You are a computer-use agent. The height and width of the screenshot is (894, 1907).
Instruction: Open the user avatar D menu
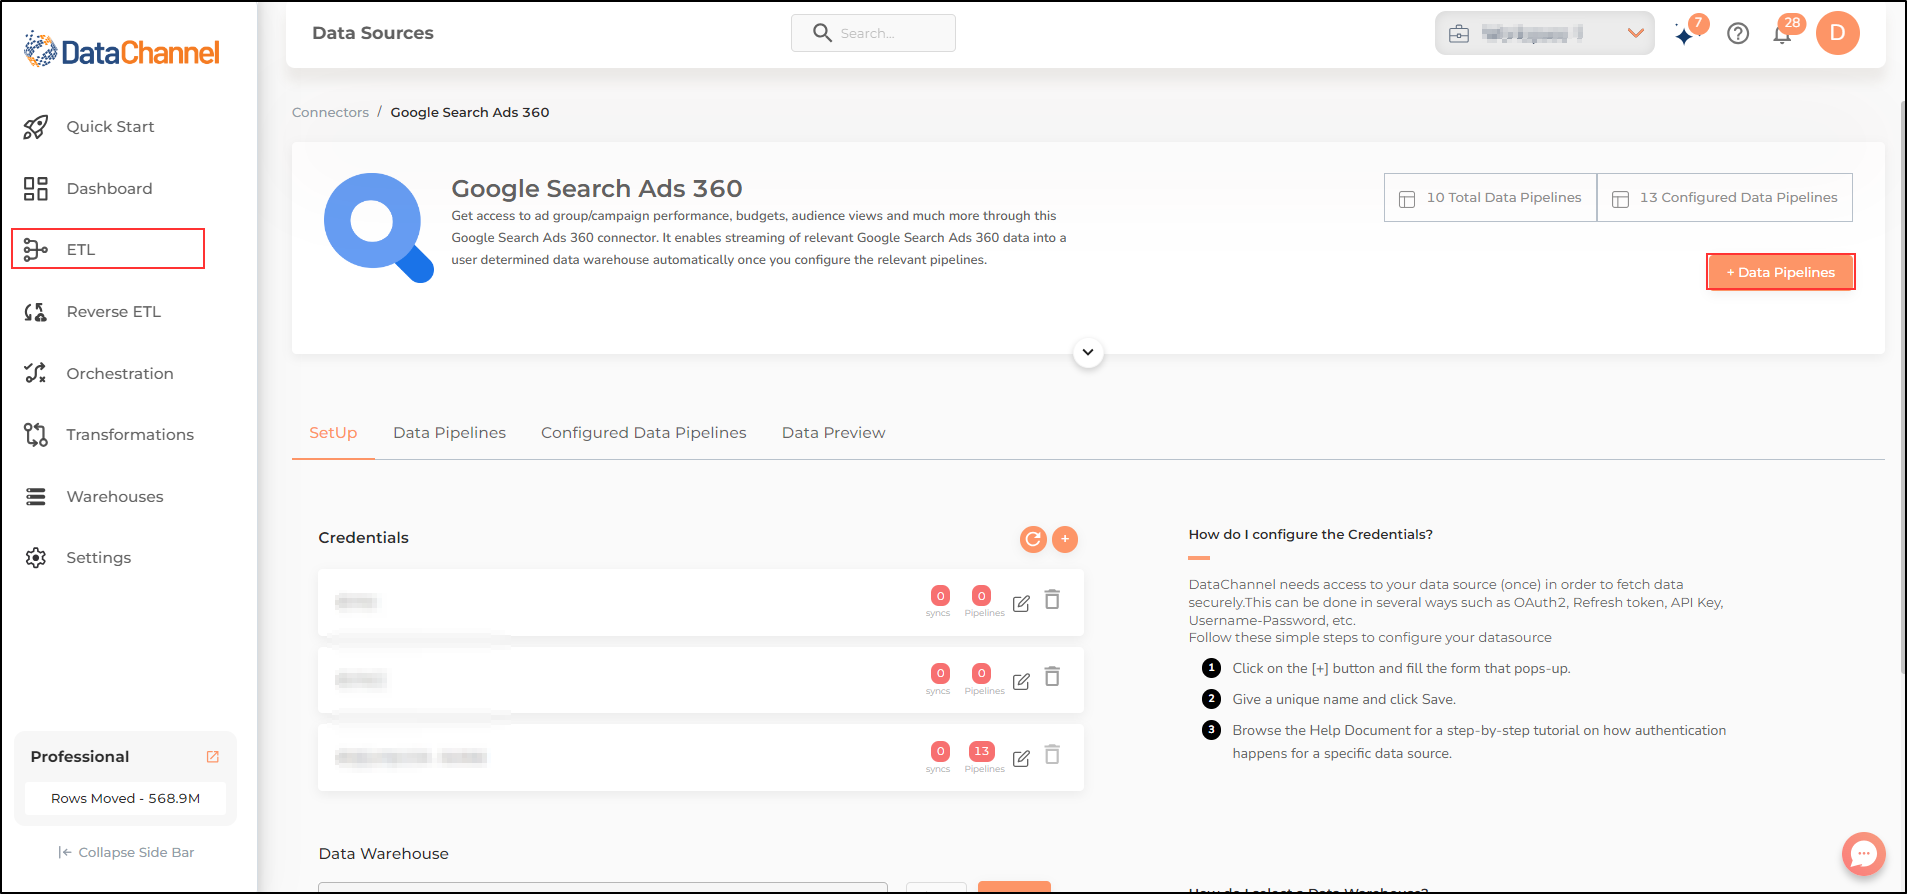[1837, 33]
